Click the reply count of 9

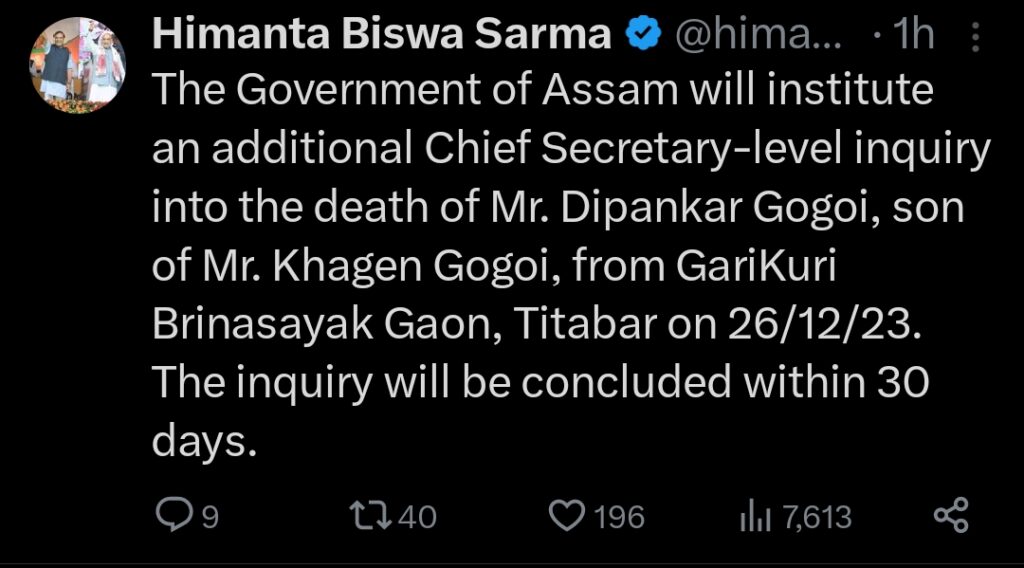210,517
